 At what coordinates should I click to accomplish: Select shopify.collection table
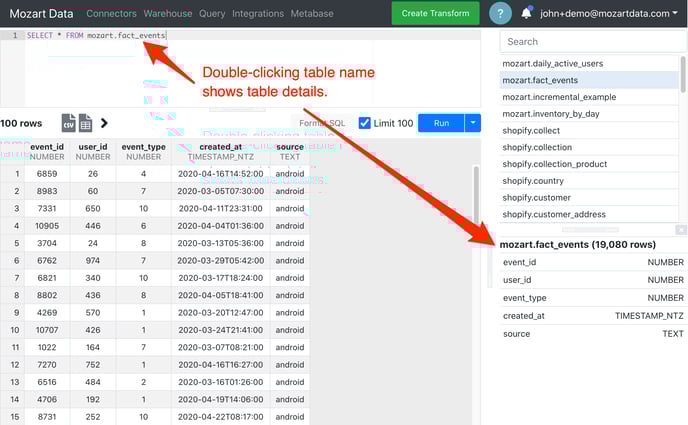(589, 147)
